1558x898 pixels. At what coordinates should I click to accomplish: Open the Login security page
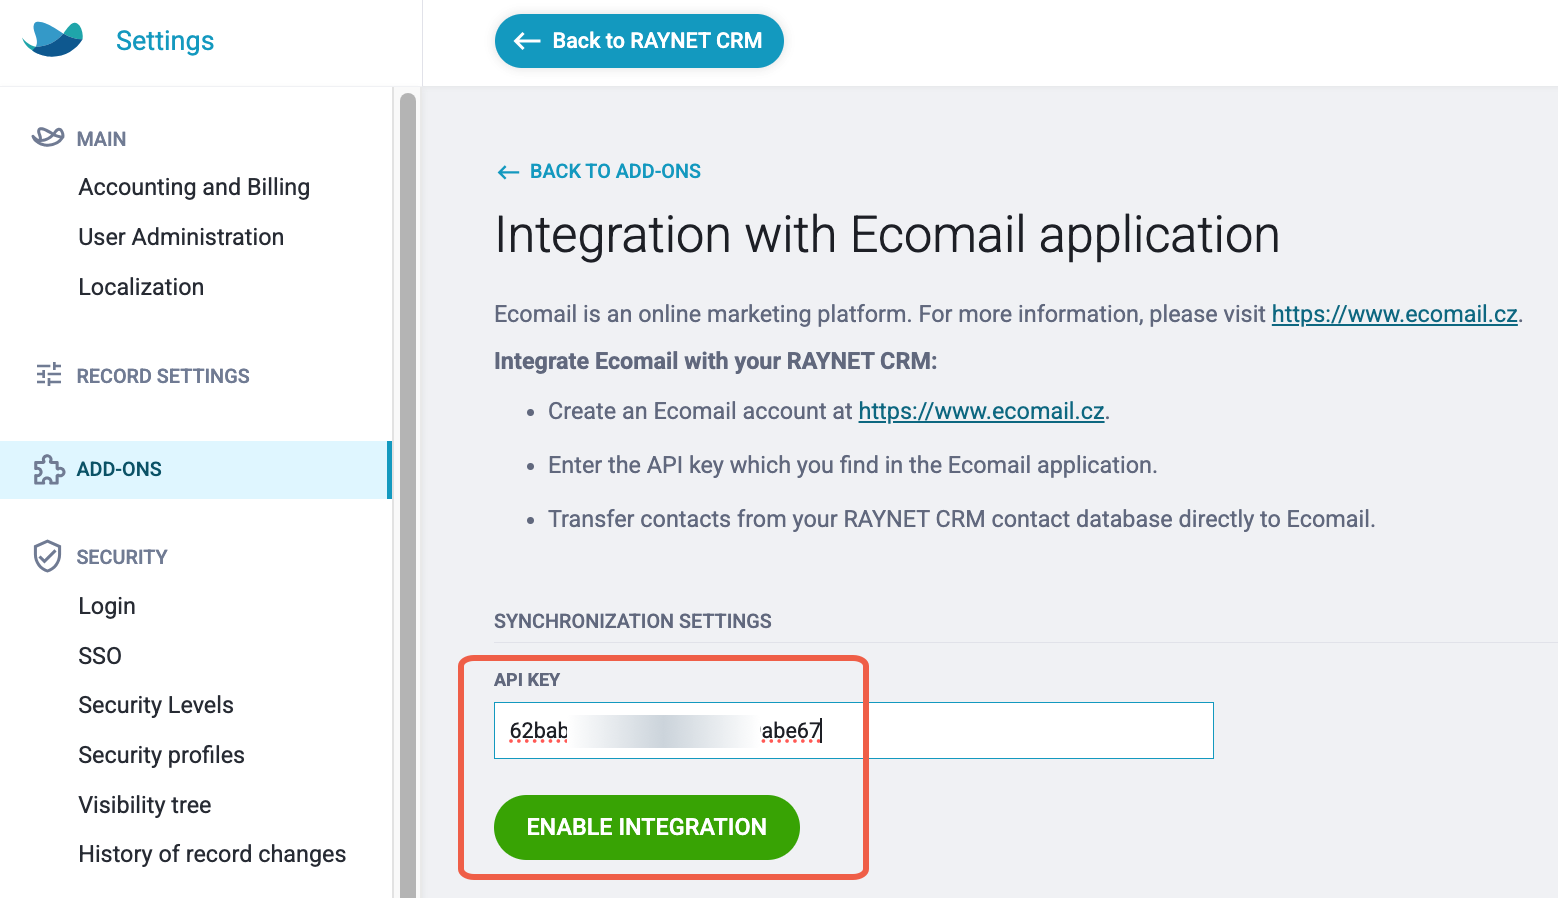[x=107, y=606]
